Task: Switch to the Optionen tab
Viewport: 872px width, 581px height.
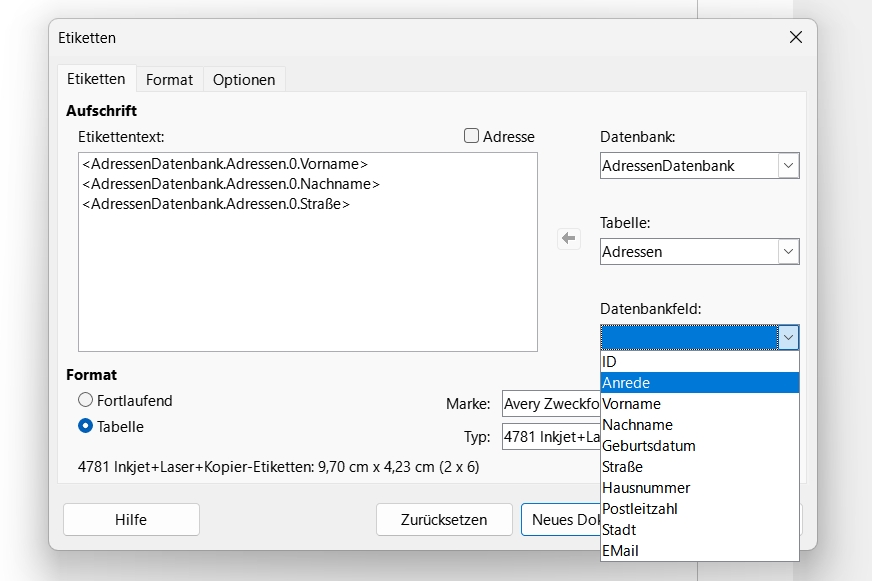Action: point(244,80)
